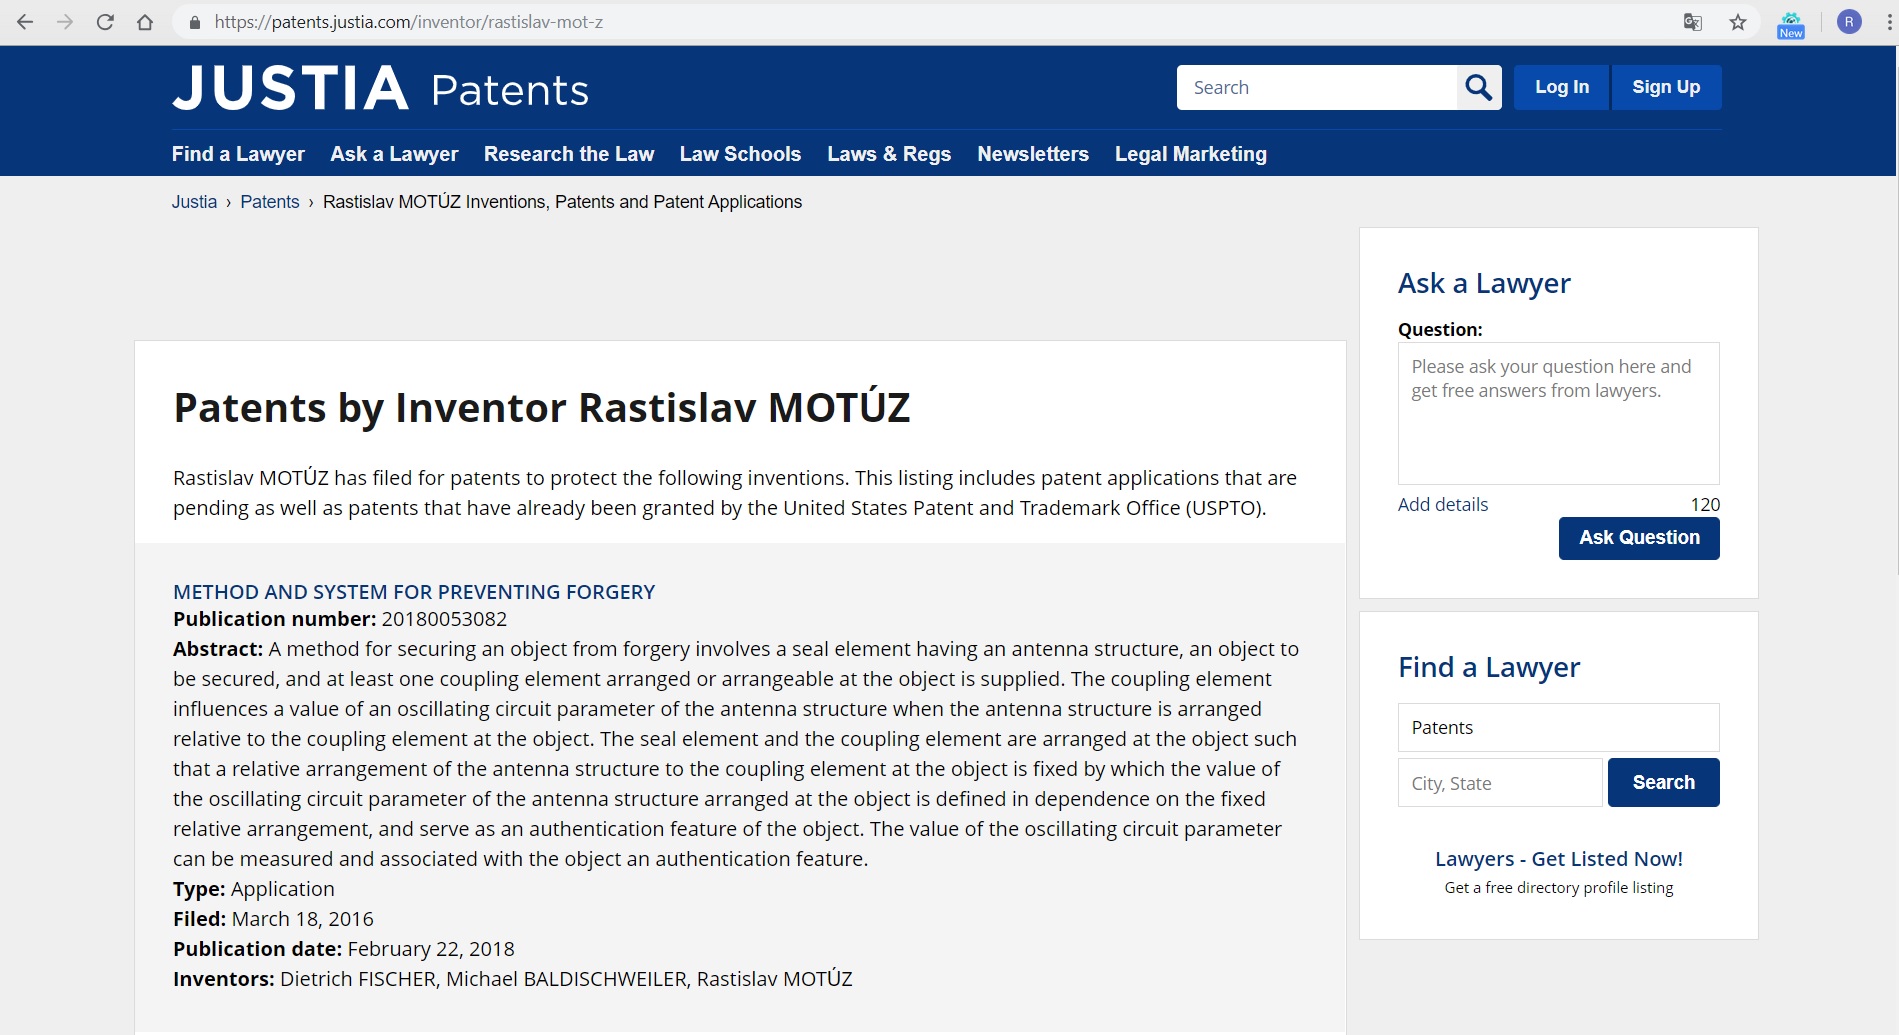1899x1035 pixels.
Task: Click the browser forward arrow
Action: pos(65,22)
